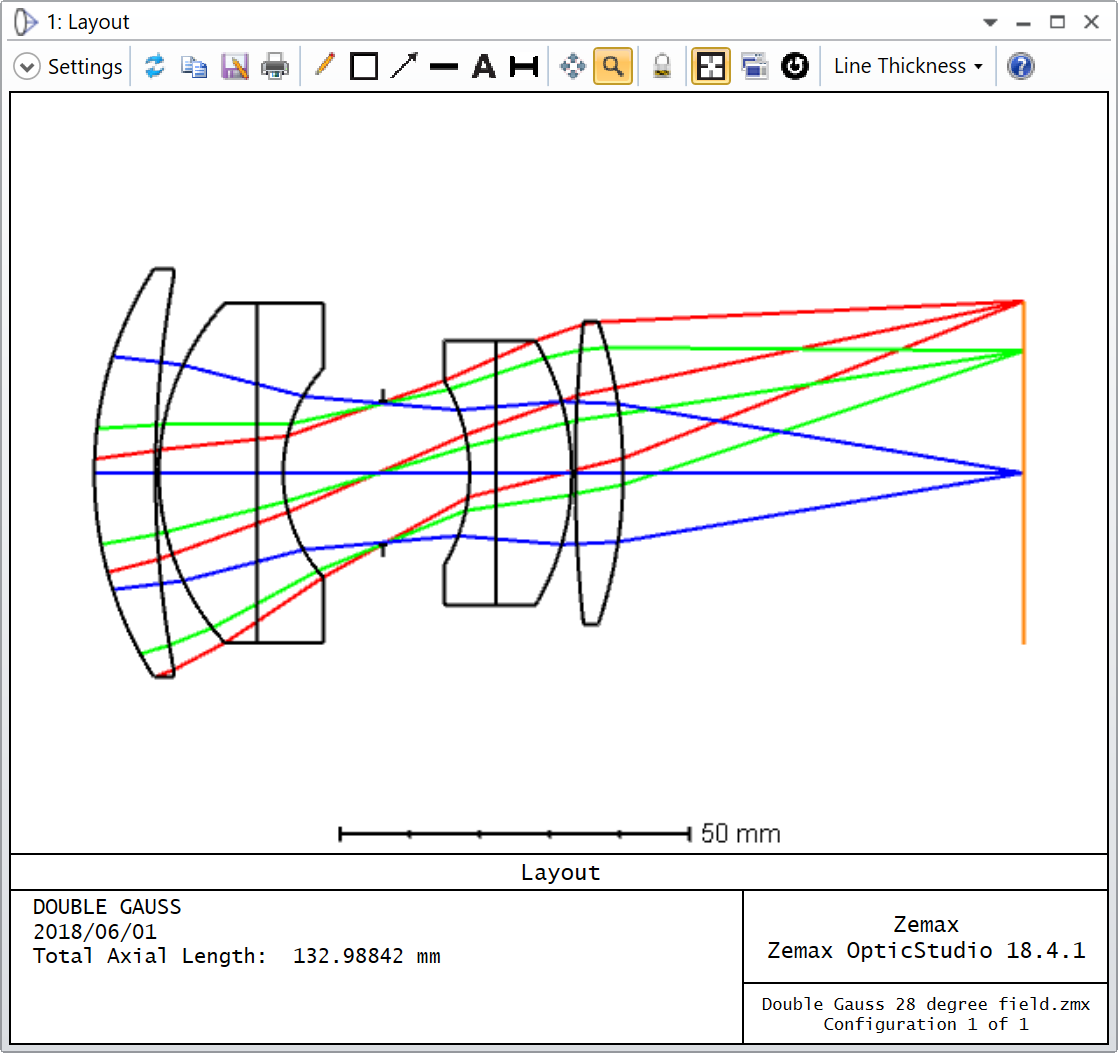Maximize the Layout window
This screenshot has height=1053, width=1118.
(x=1057, y=22)
